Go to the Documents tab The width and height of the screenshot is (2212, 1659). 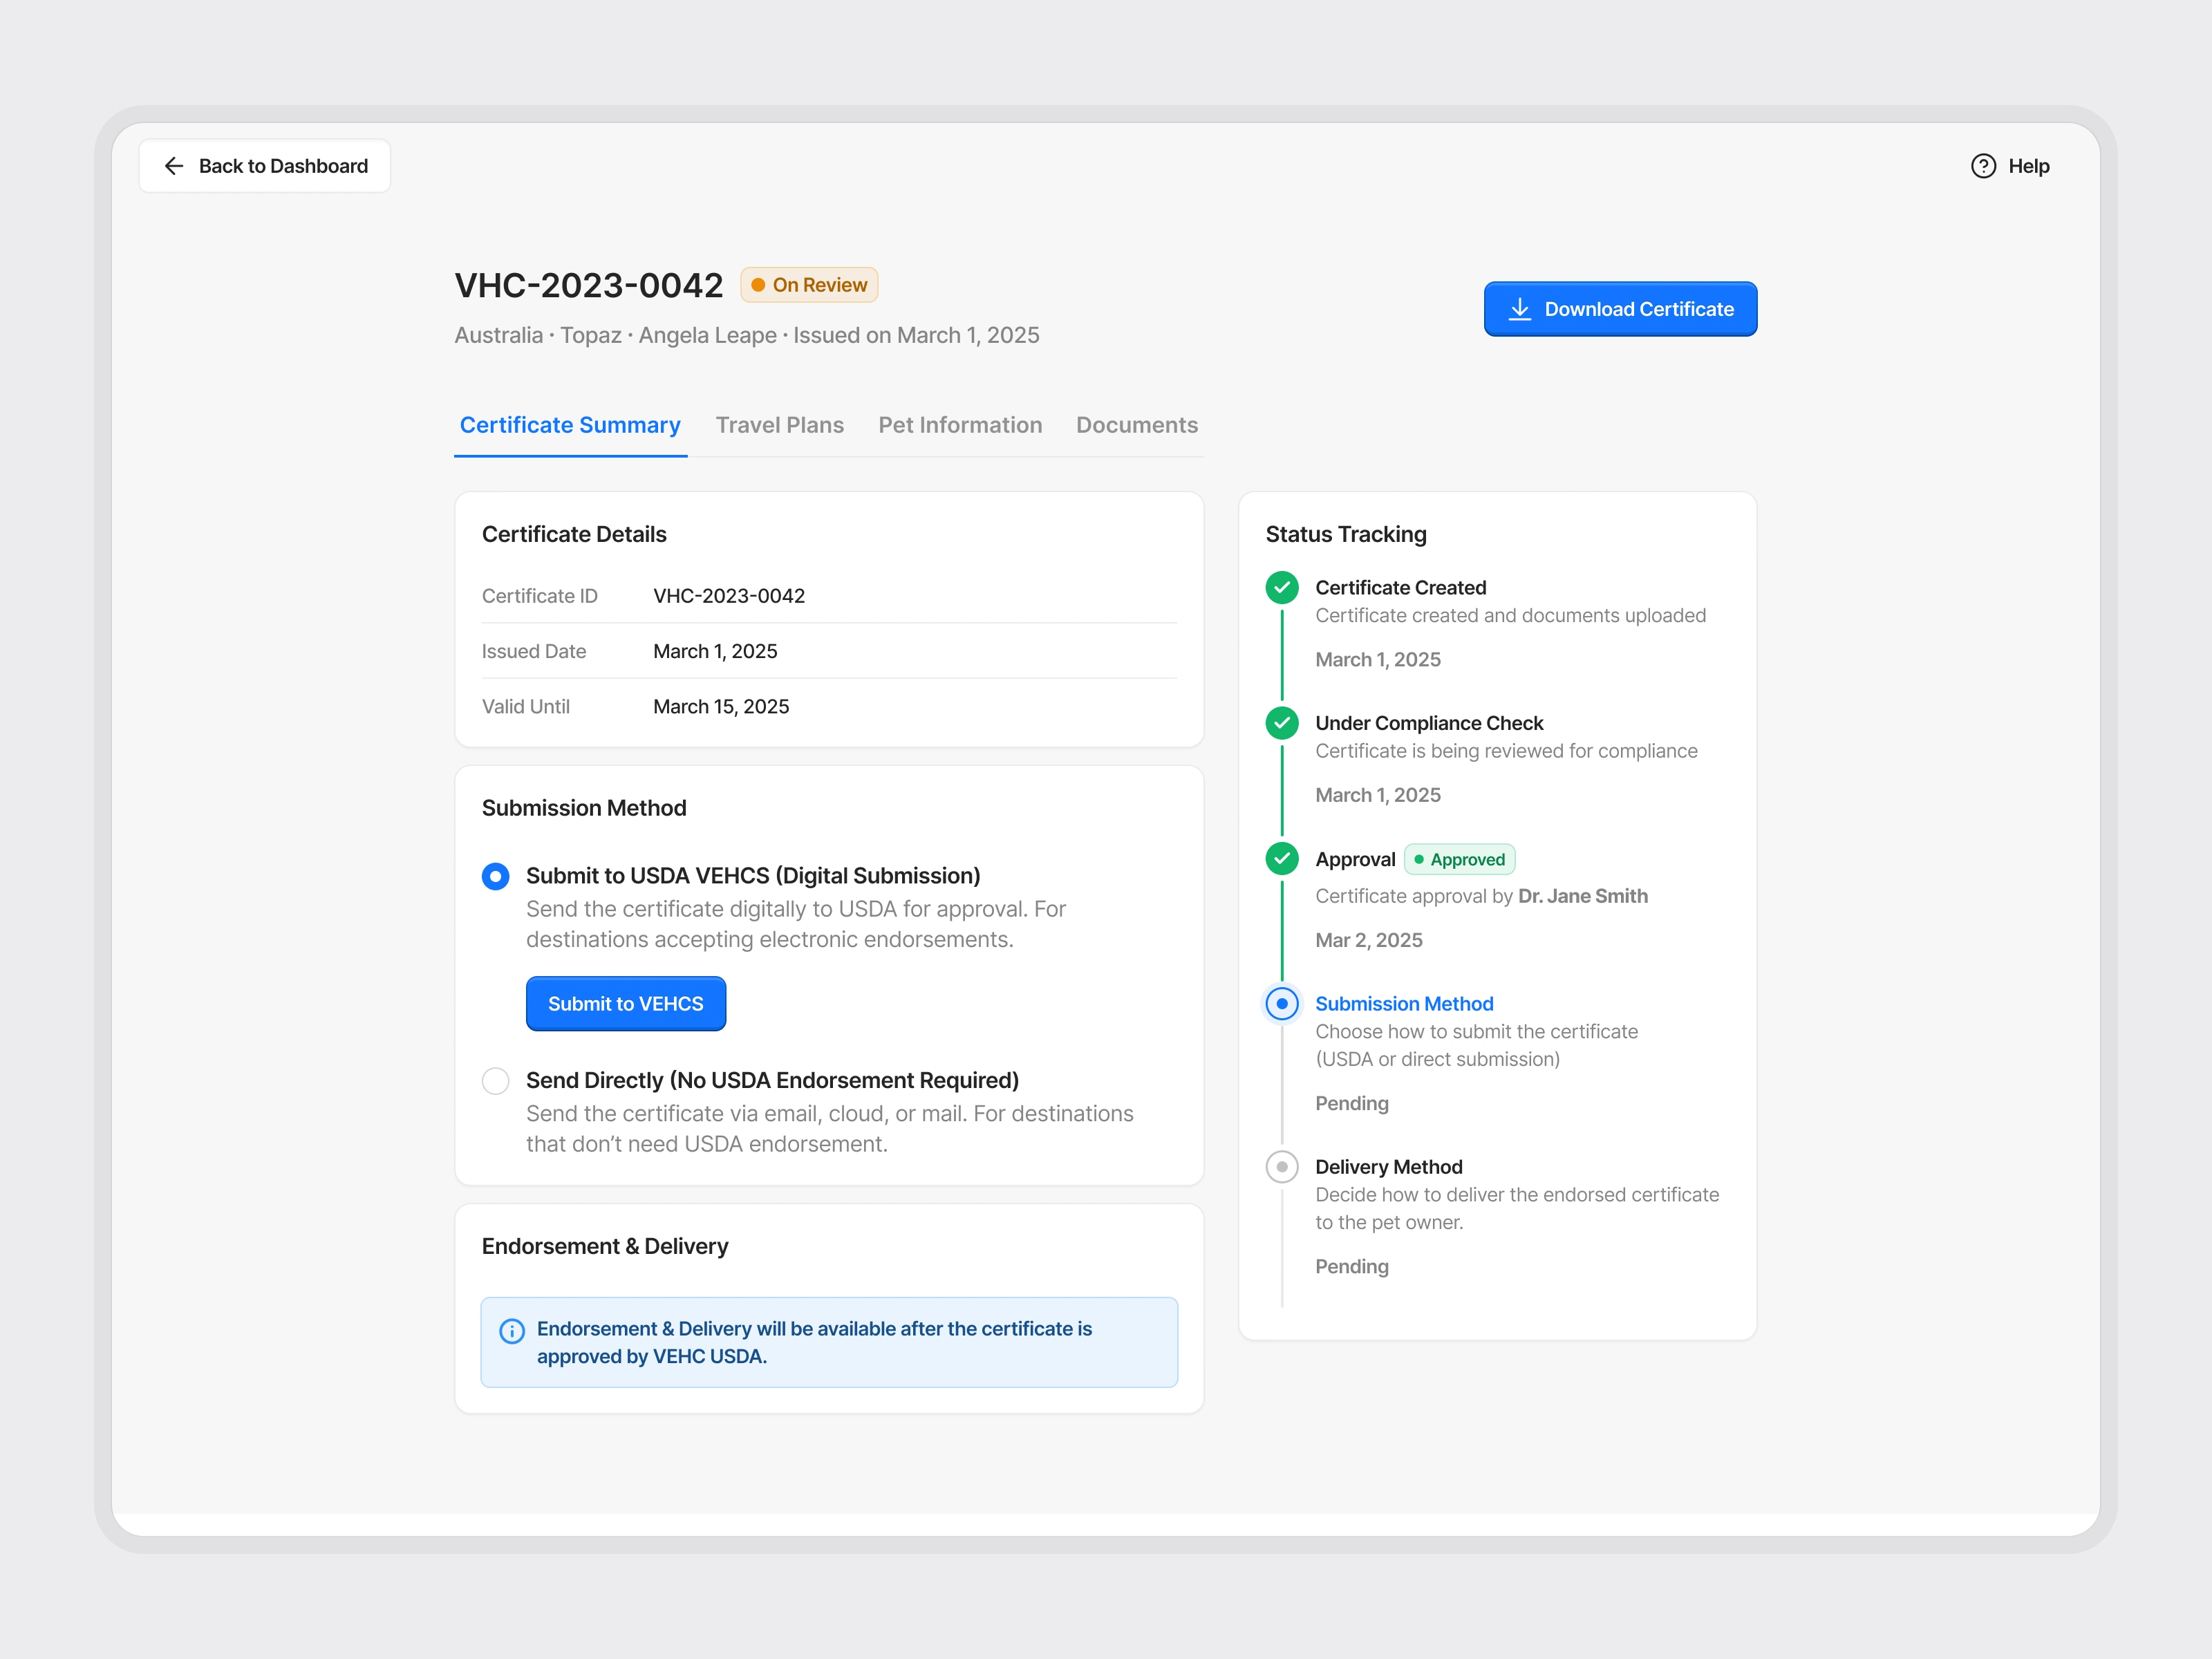(1136, 425)
